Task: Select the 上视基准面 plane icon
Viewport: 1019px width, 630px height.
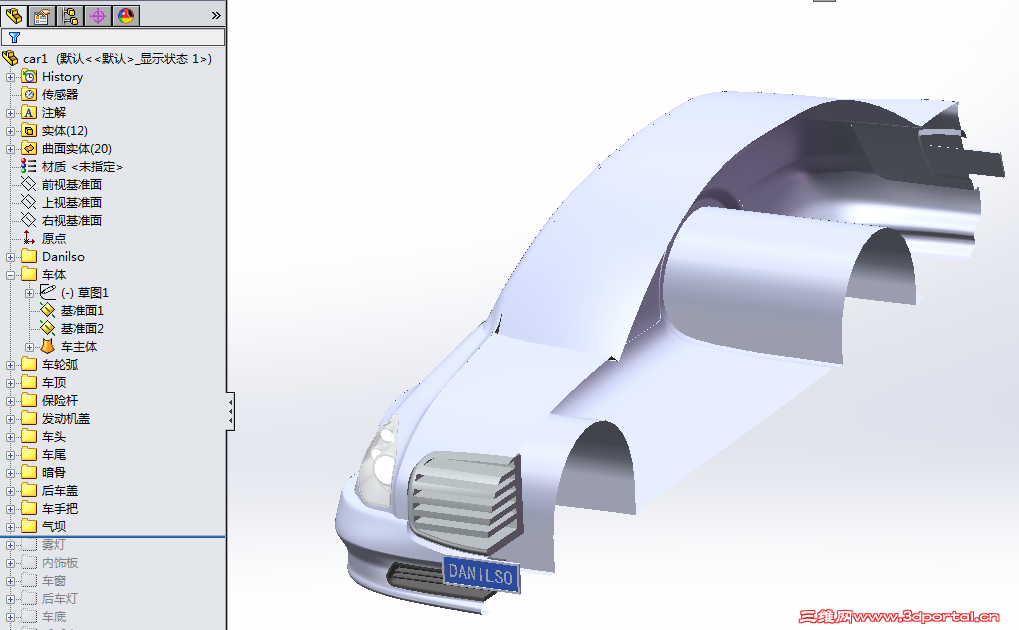Action: coord(29,202)
